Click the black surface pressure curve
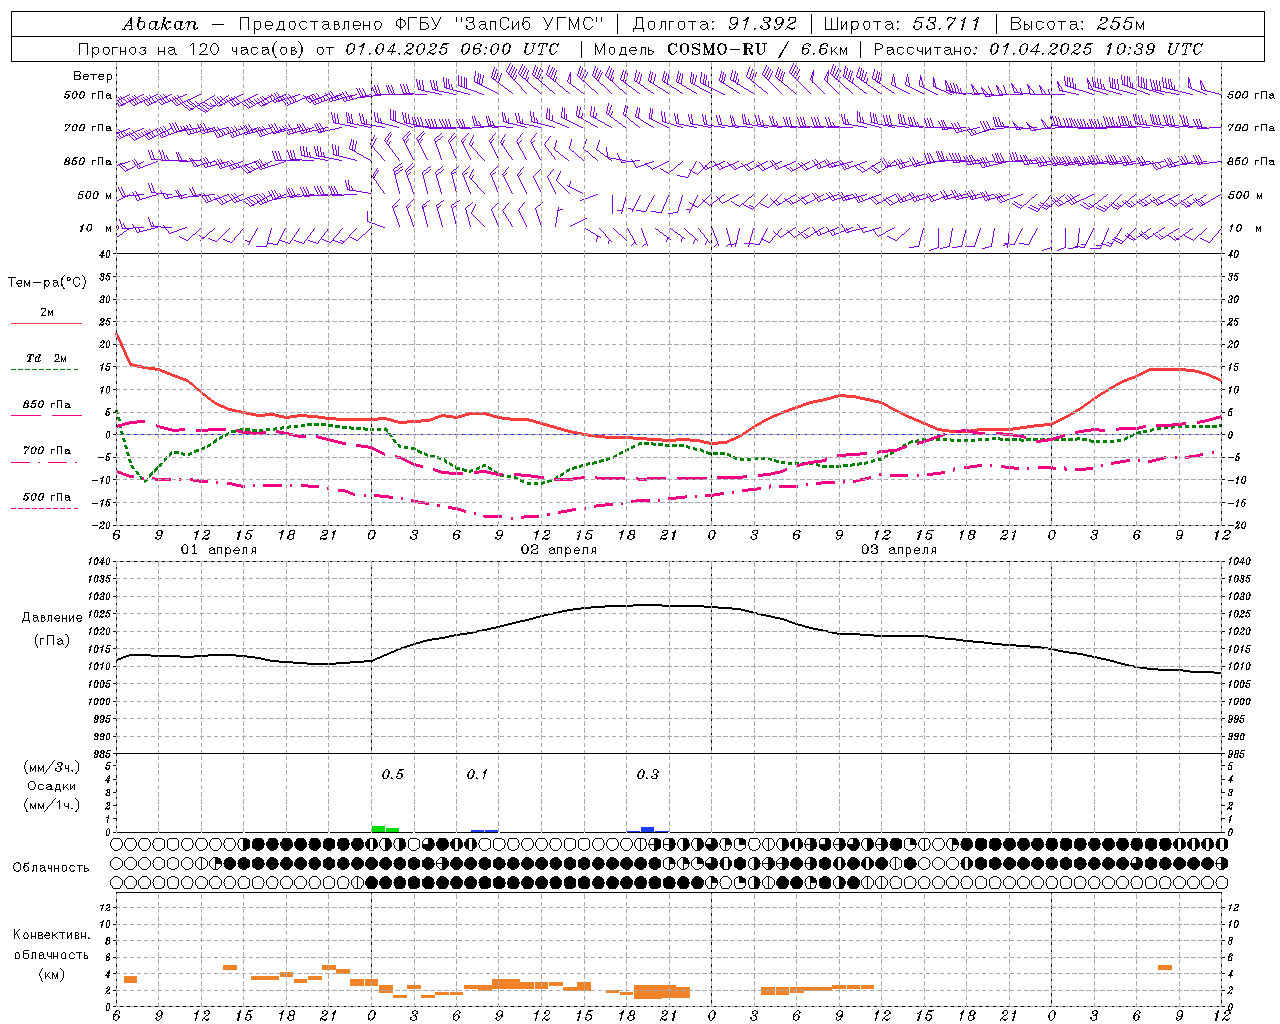The width and height of the screenshot is (1280, 1024). coord(668,605)
